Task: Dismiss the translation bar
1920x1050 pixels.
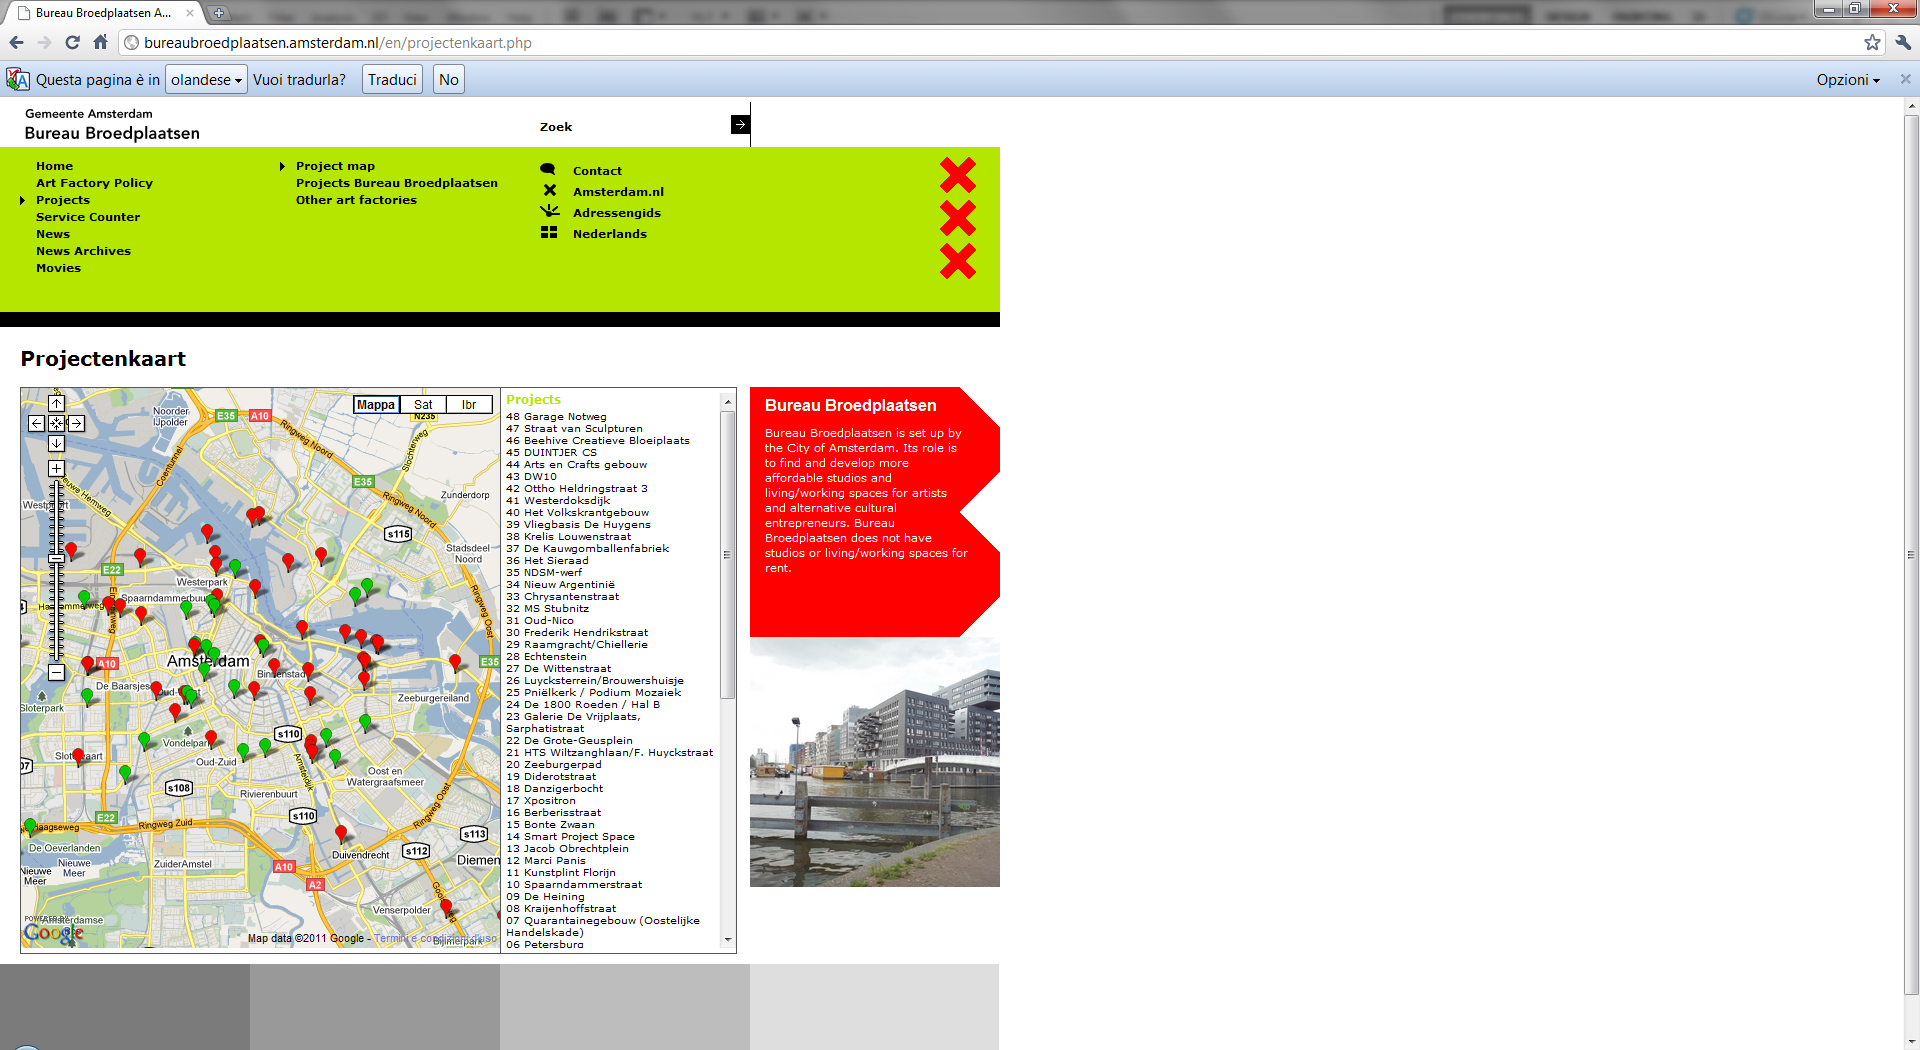Action: point(1905,79)
